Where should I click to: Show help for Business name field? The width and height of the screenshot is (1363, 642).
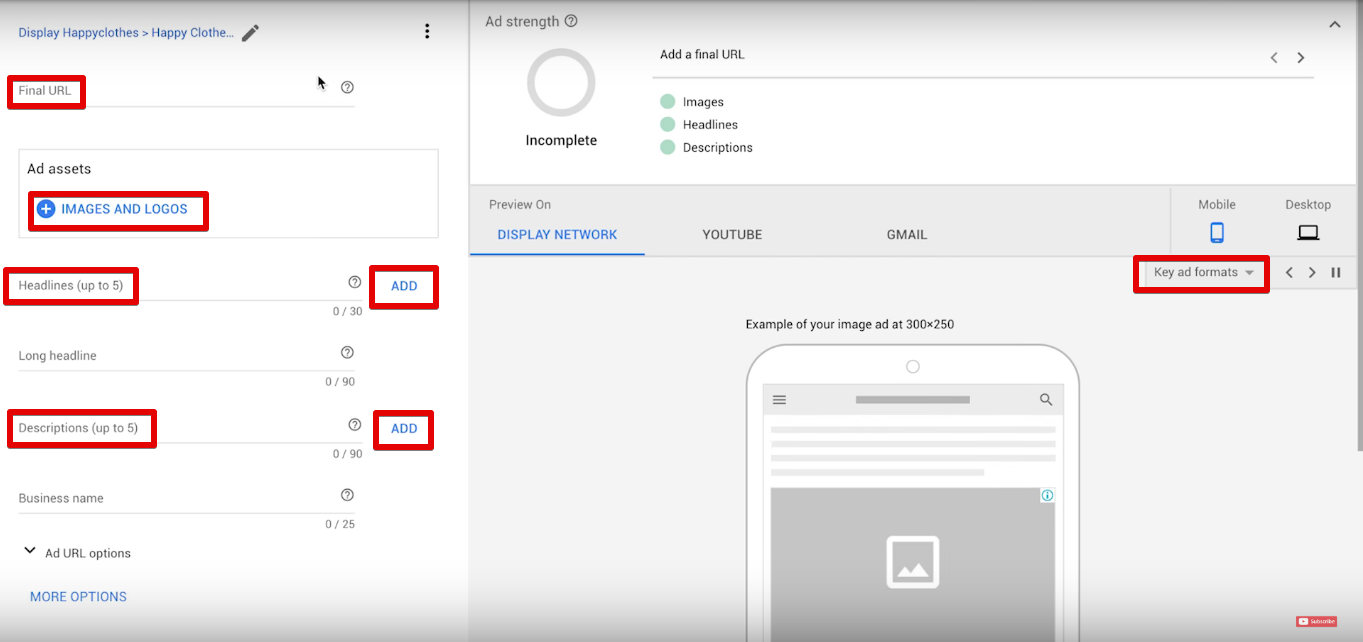(347, 495)
